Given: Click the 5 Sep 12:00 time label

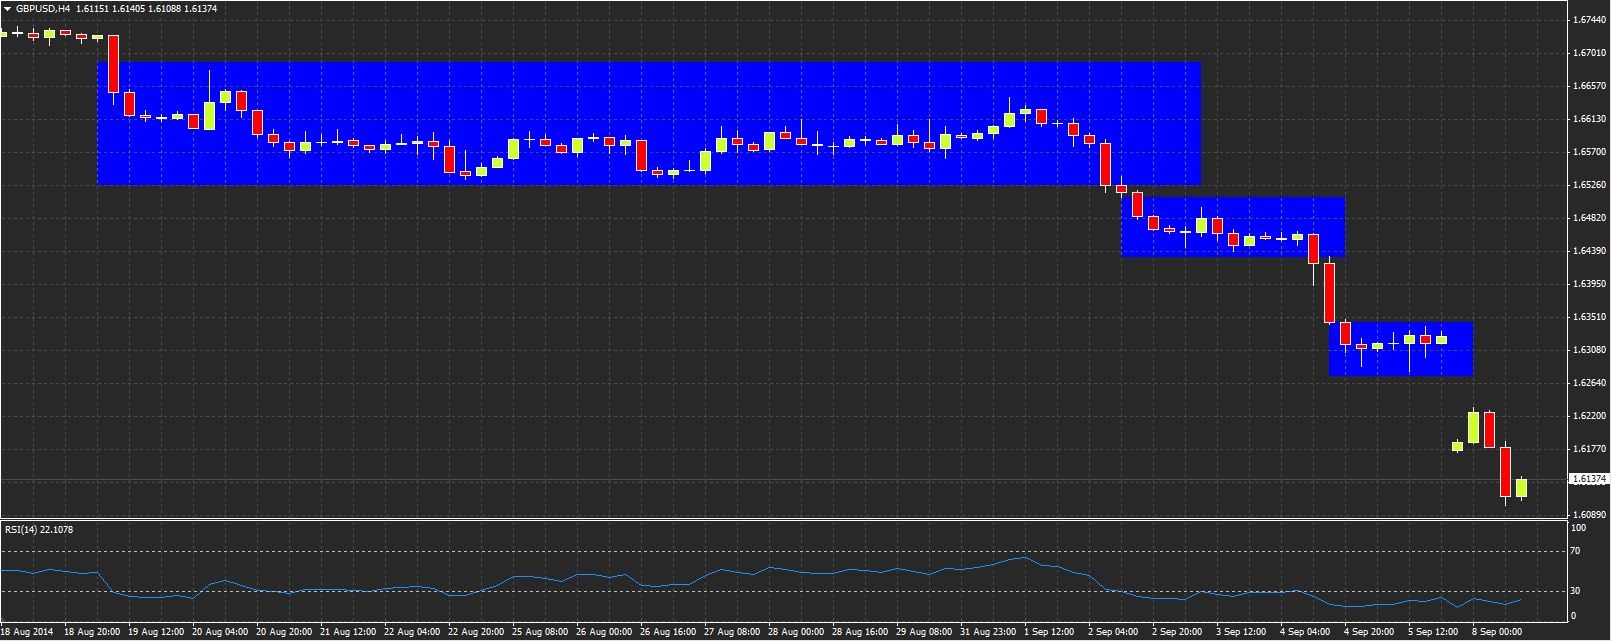Looking at the screenshot, I should pyautogui.click(x=1433, y=632).
